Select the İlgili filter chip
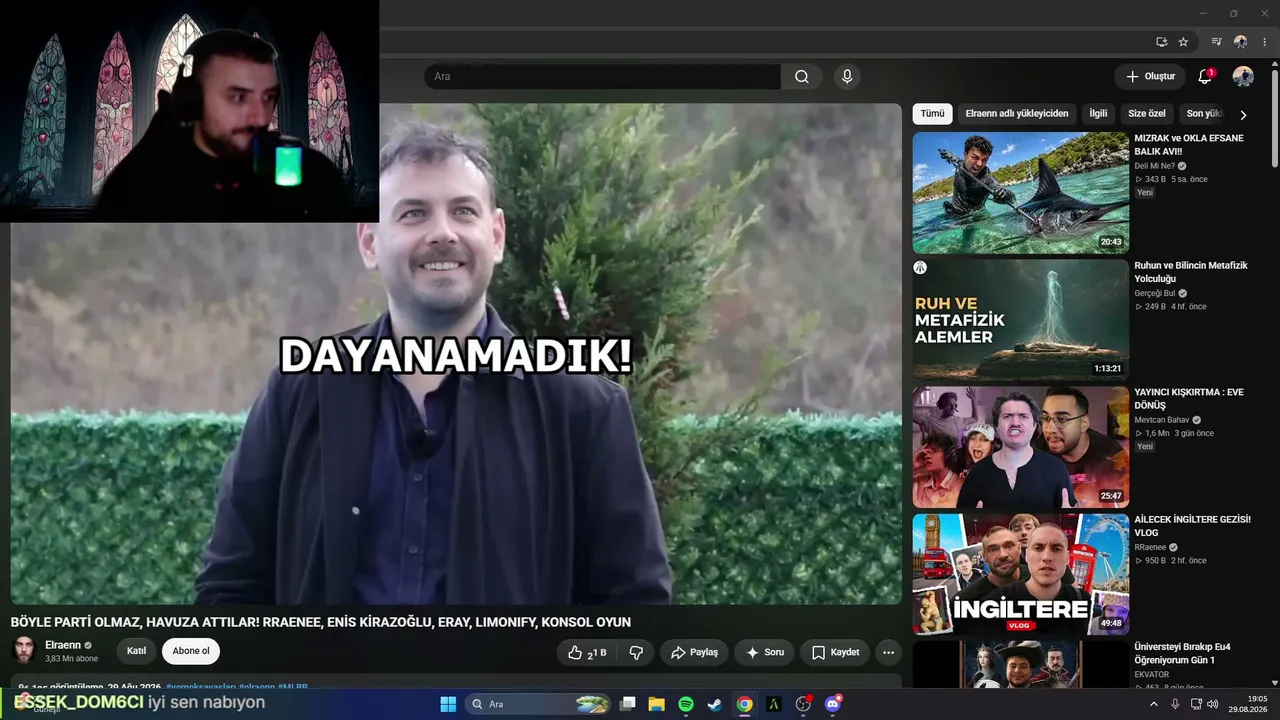The image size is (1280, 720). [x=1098, y=114]
